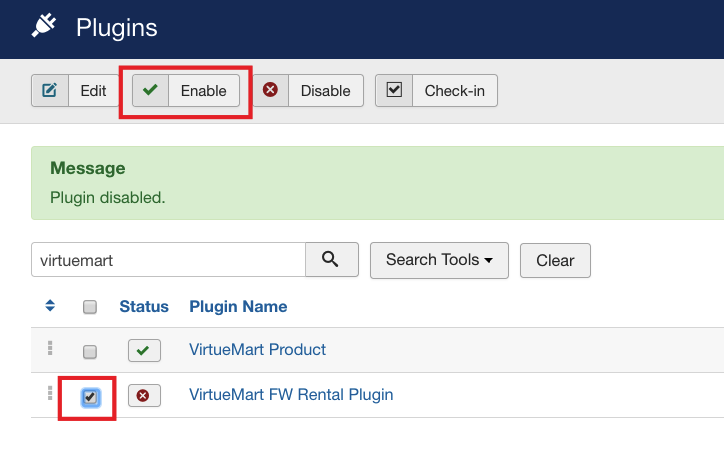Click the Edit pencil icon
The height and width of the screenshot is (461, 724).
(x=49, y=91)
